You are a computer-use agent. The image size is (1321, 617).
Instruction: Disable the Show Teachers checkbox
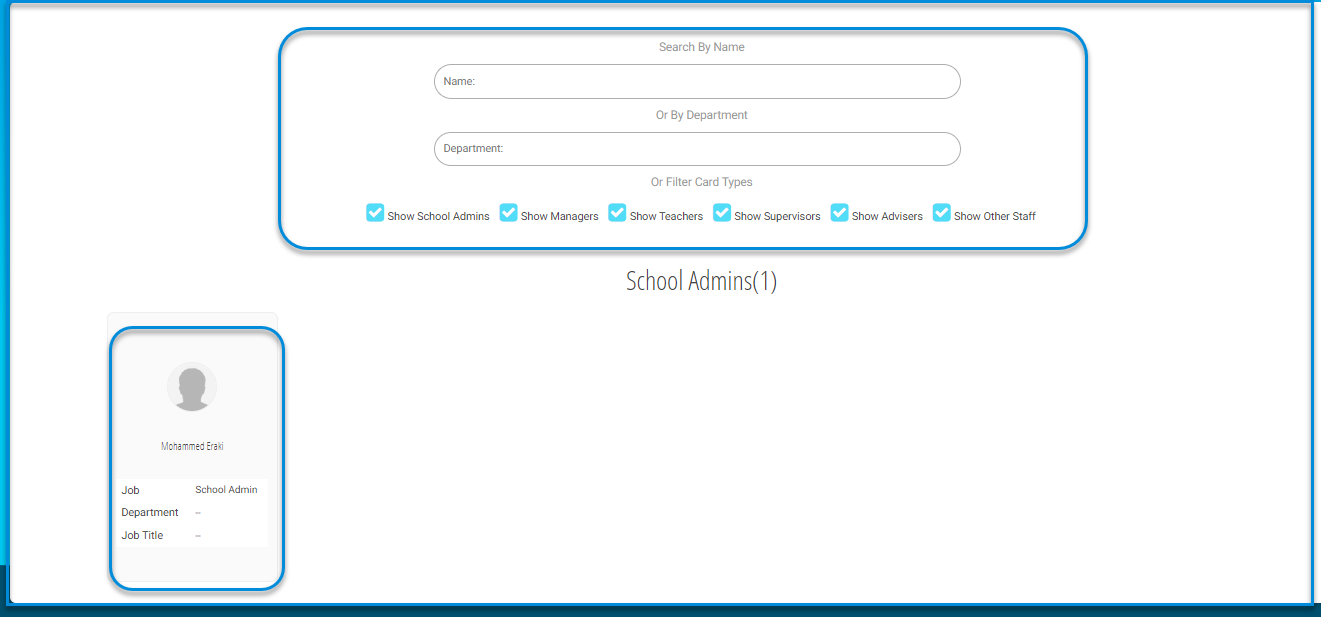coord(617,213)
